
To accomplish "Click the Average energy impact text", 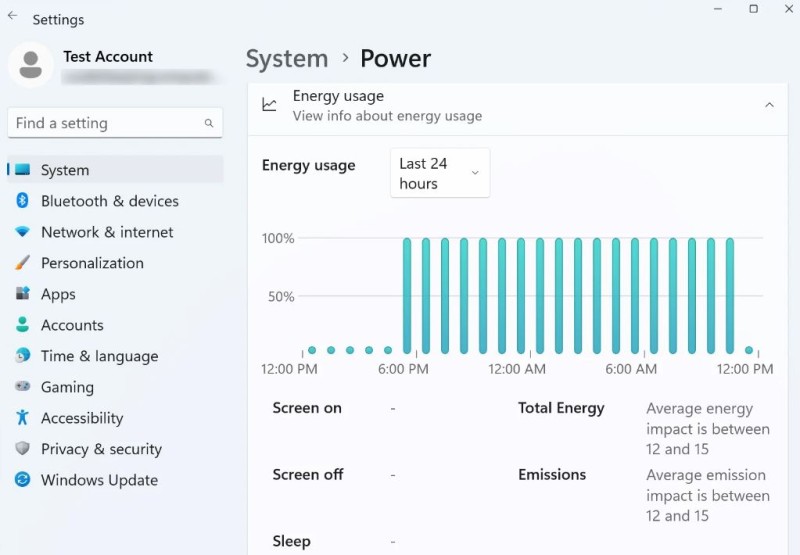I will pos(708,429).
